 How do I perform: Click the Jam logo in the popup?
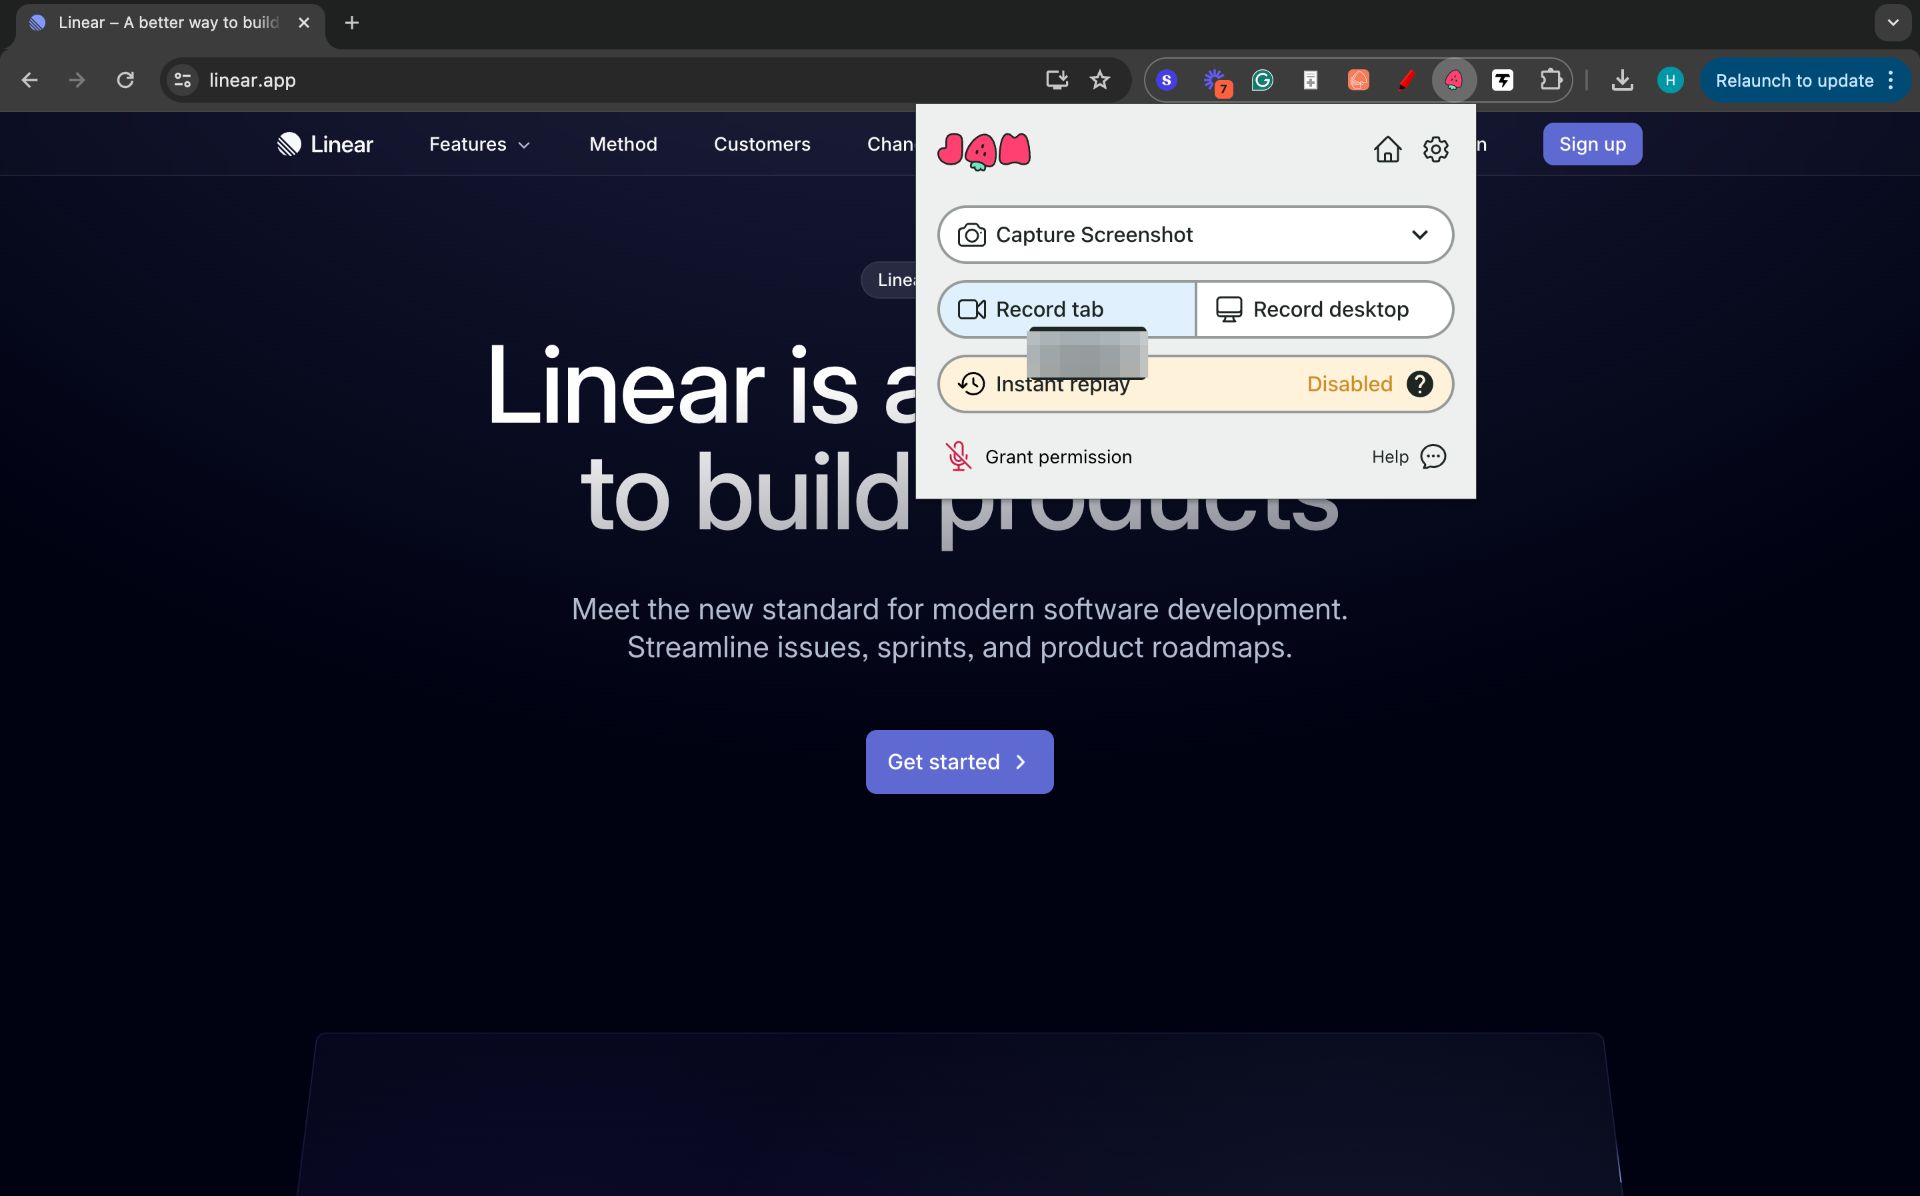[x=984, y=150]
